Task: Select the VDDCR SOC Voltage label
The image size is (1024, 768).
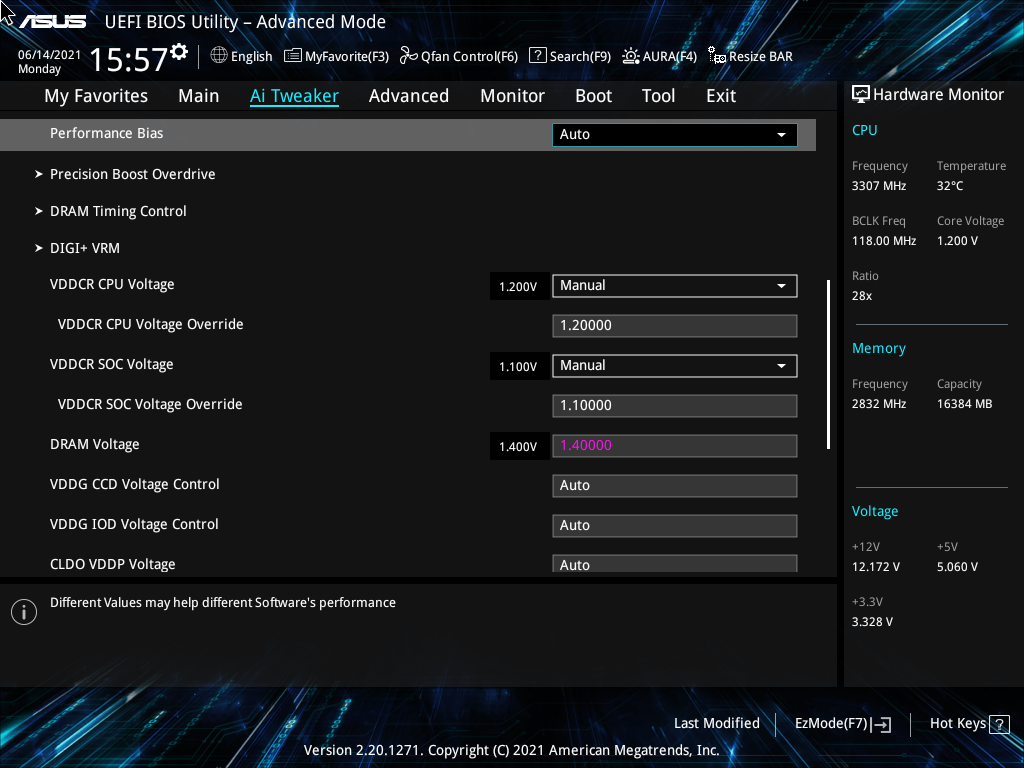Action: [x=112, y=364]
